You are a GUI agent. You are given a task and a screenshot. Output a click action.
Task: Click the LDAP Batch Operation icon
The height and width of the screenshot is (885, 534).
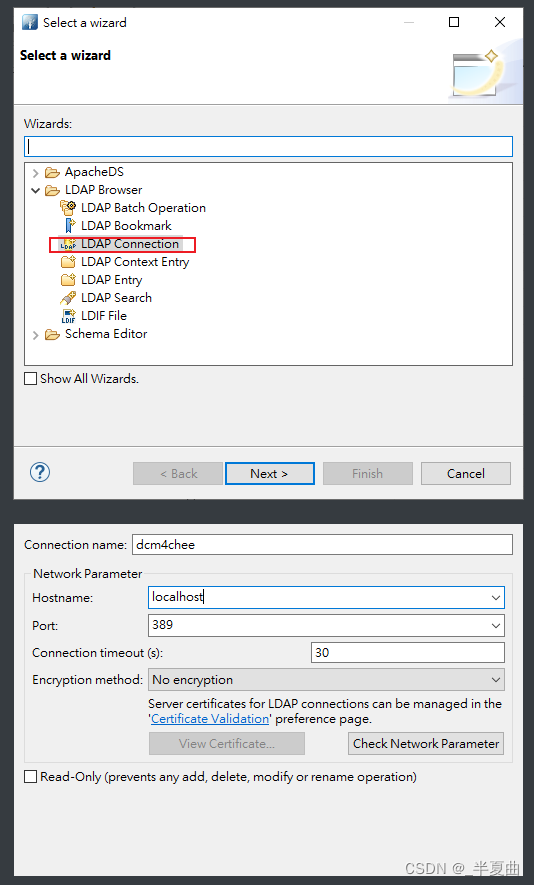point(68,208)
